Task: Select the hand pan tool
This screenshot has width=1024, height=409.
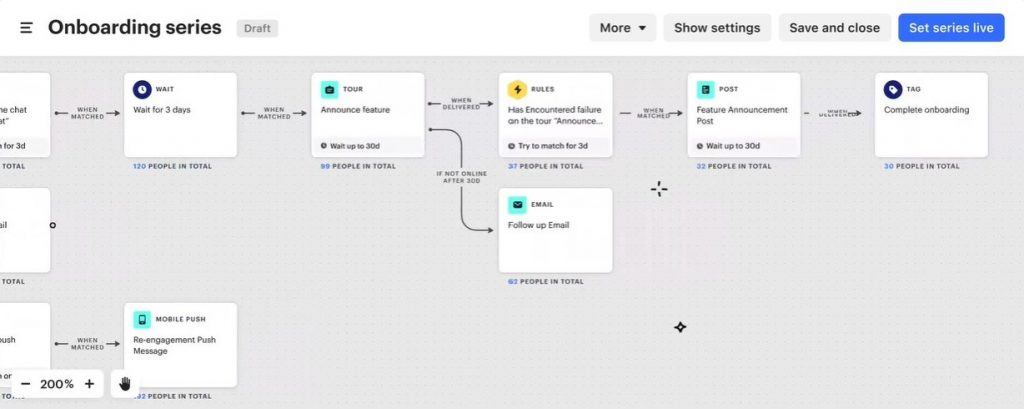Action: pos(125,383)
